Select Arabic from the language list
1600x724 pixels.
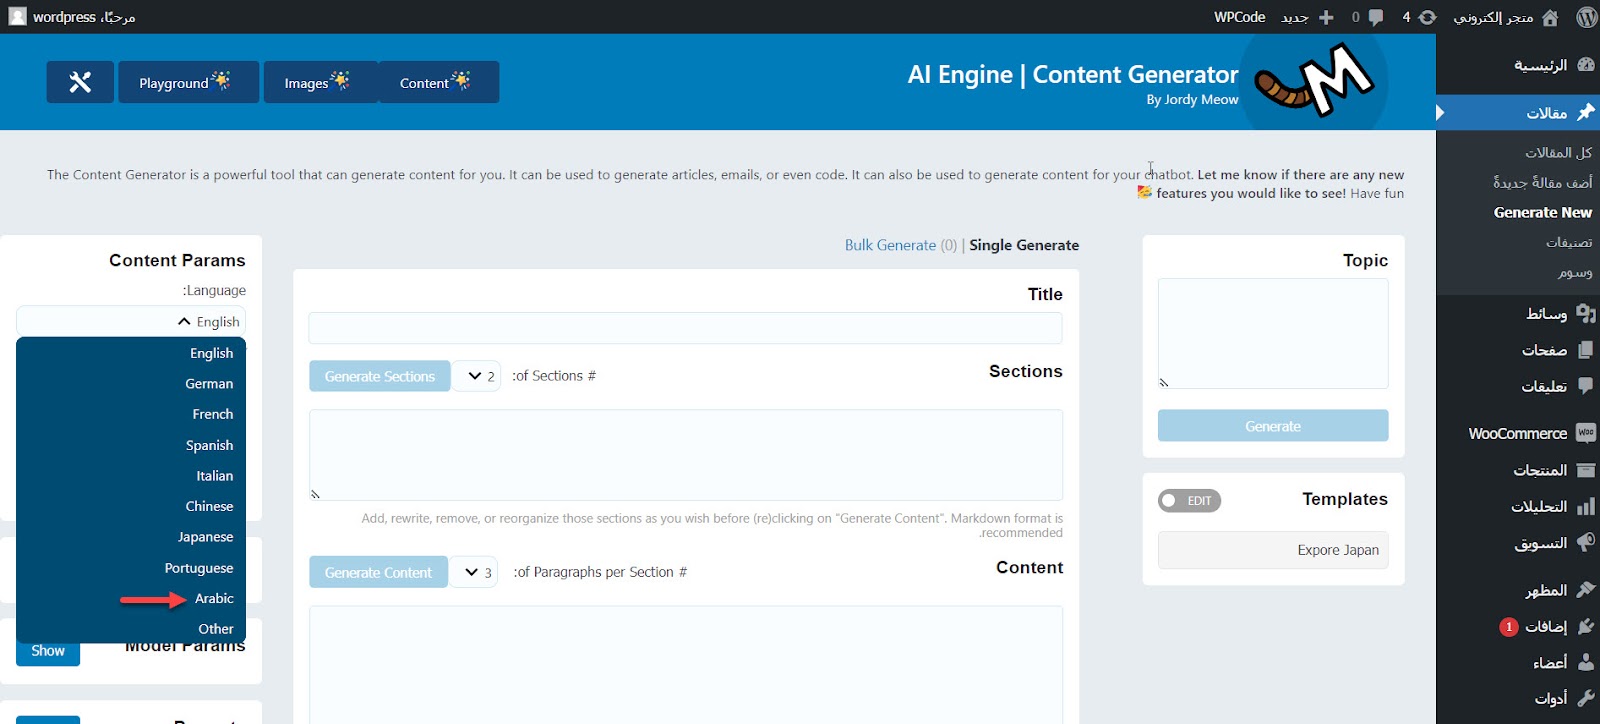tap(214, 598)
